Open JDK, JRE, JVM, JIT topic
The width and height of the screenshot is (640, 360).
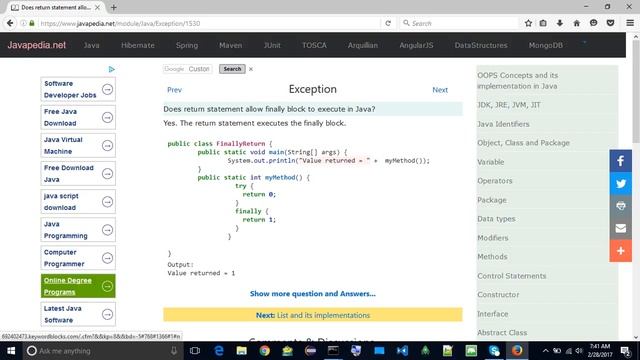tap(509, 105)
